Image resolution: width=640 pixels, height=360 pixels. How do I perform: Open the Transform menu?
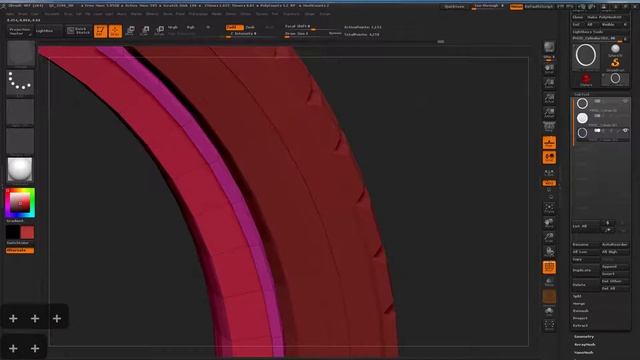click(x=291, y=14)
